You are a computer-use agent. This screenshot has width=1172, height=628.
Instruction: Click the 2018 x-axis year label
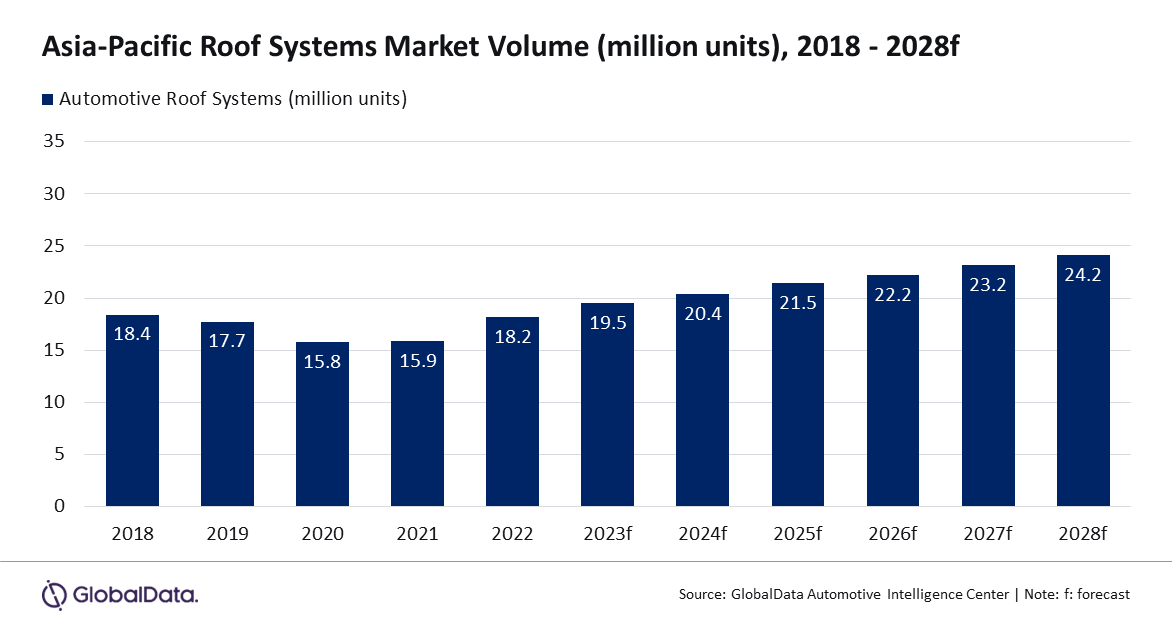132,534
